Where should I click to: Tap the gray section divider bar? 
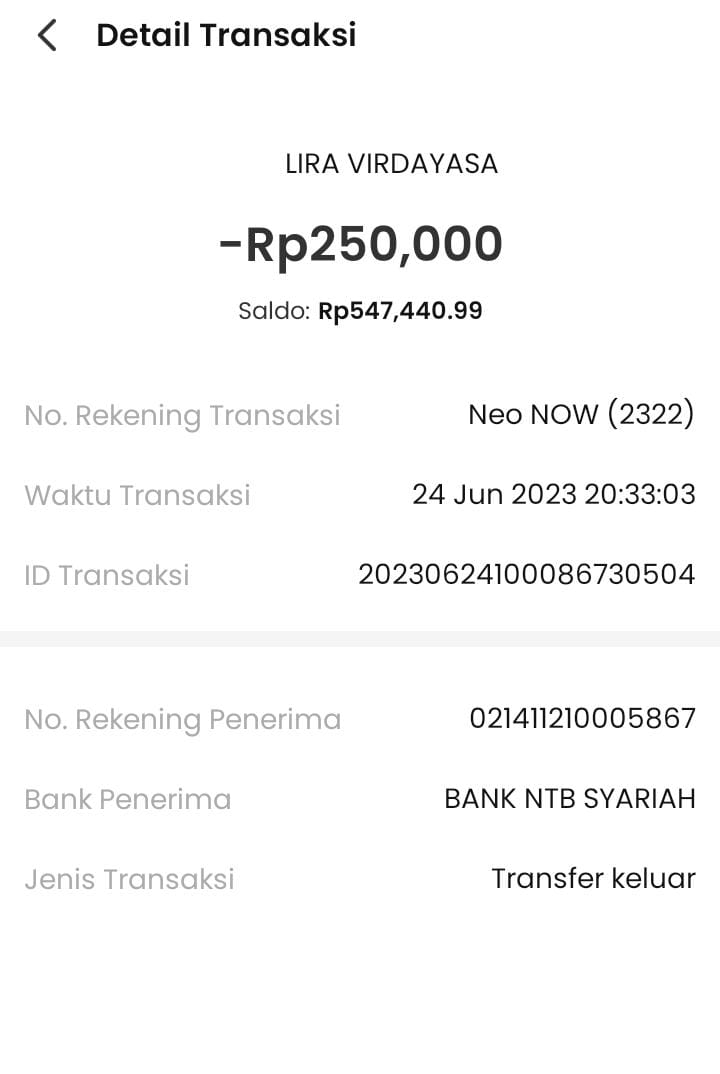point(360,638)
